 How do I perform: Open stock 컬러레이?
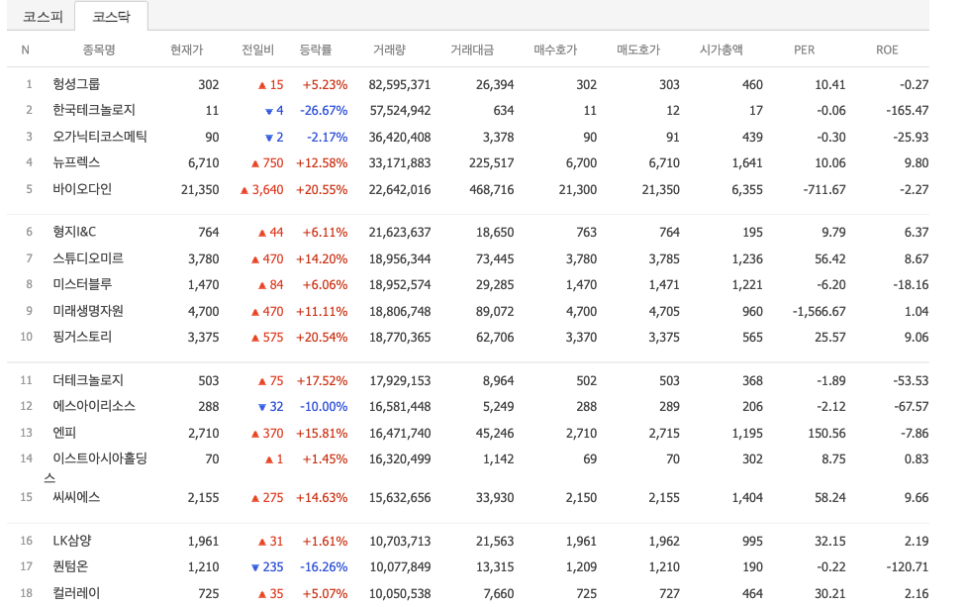[76, 593]
